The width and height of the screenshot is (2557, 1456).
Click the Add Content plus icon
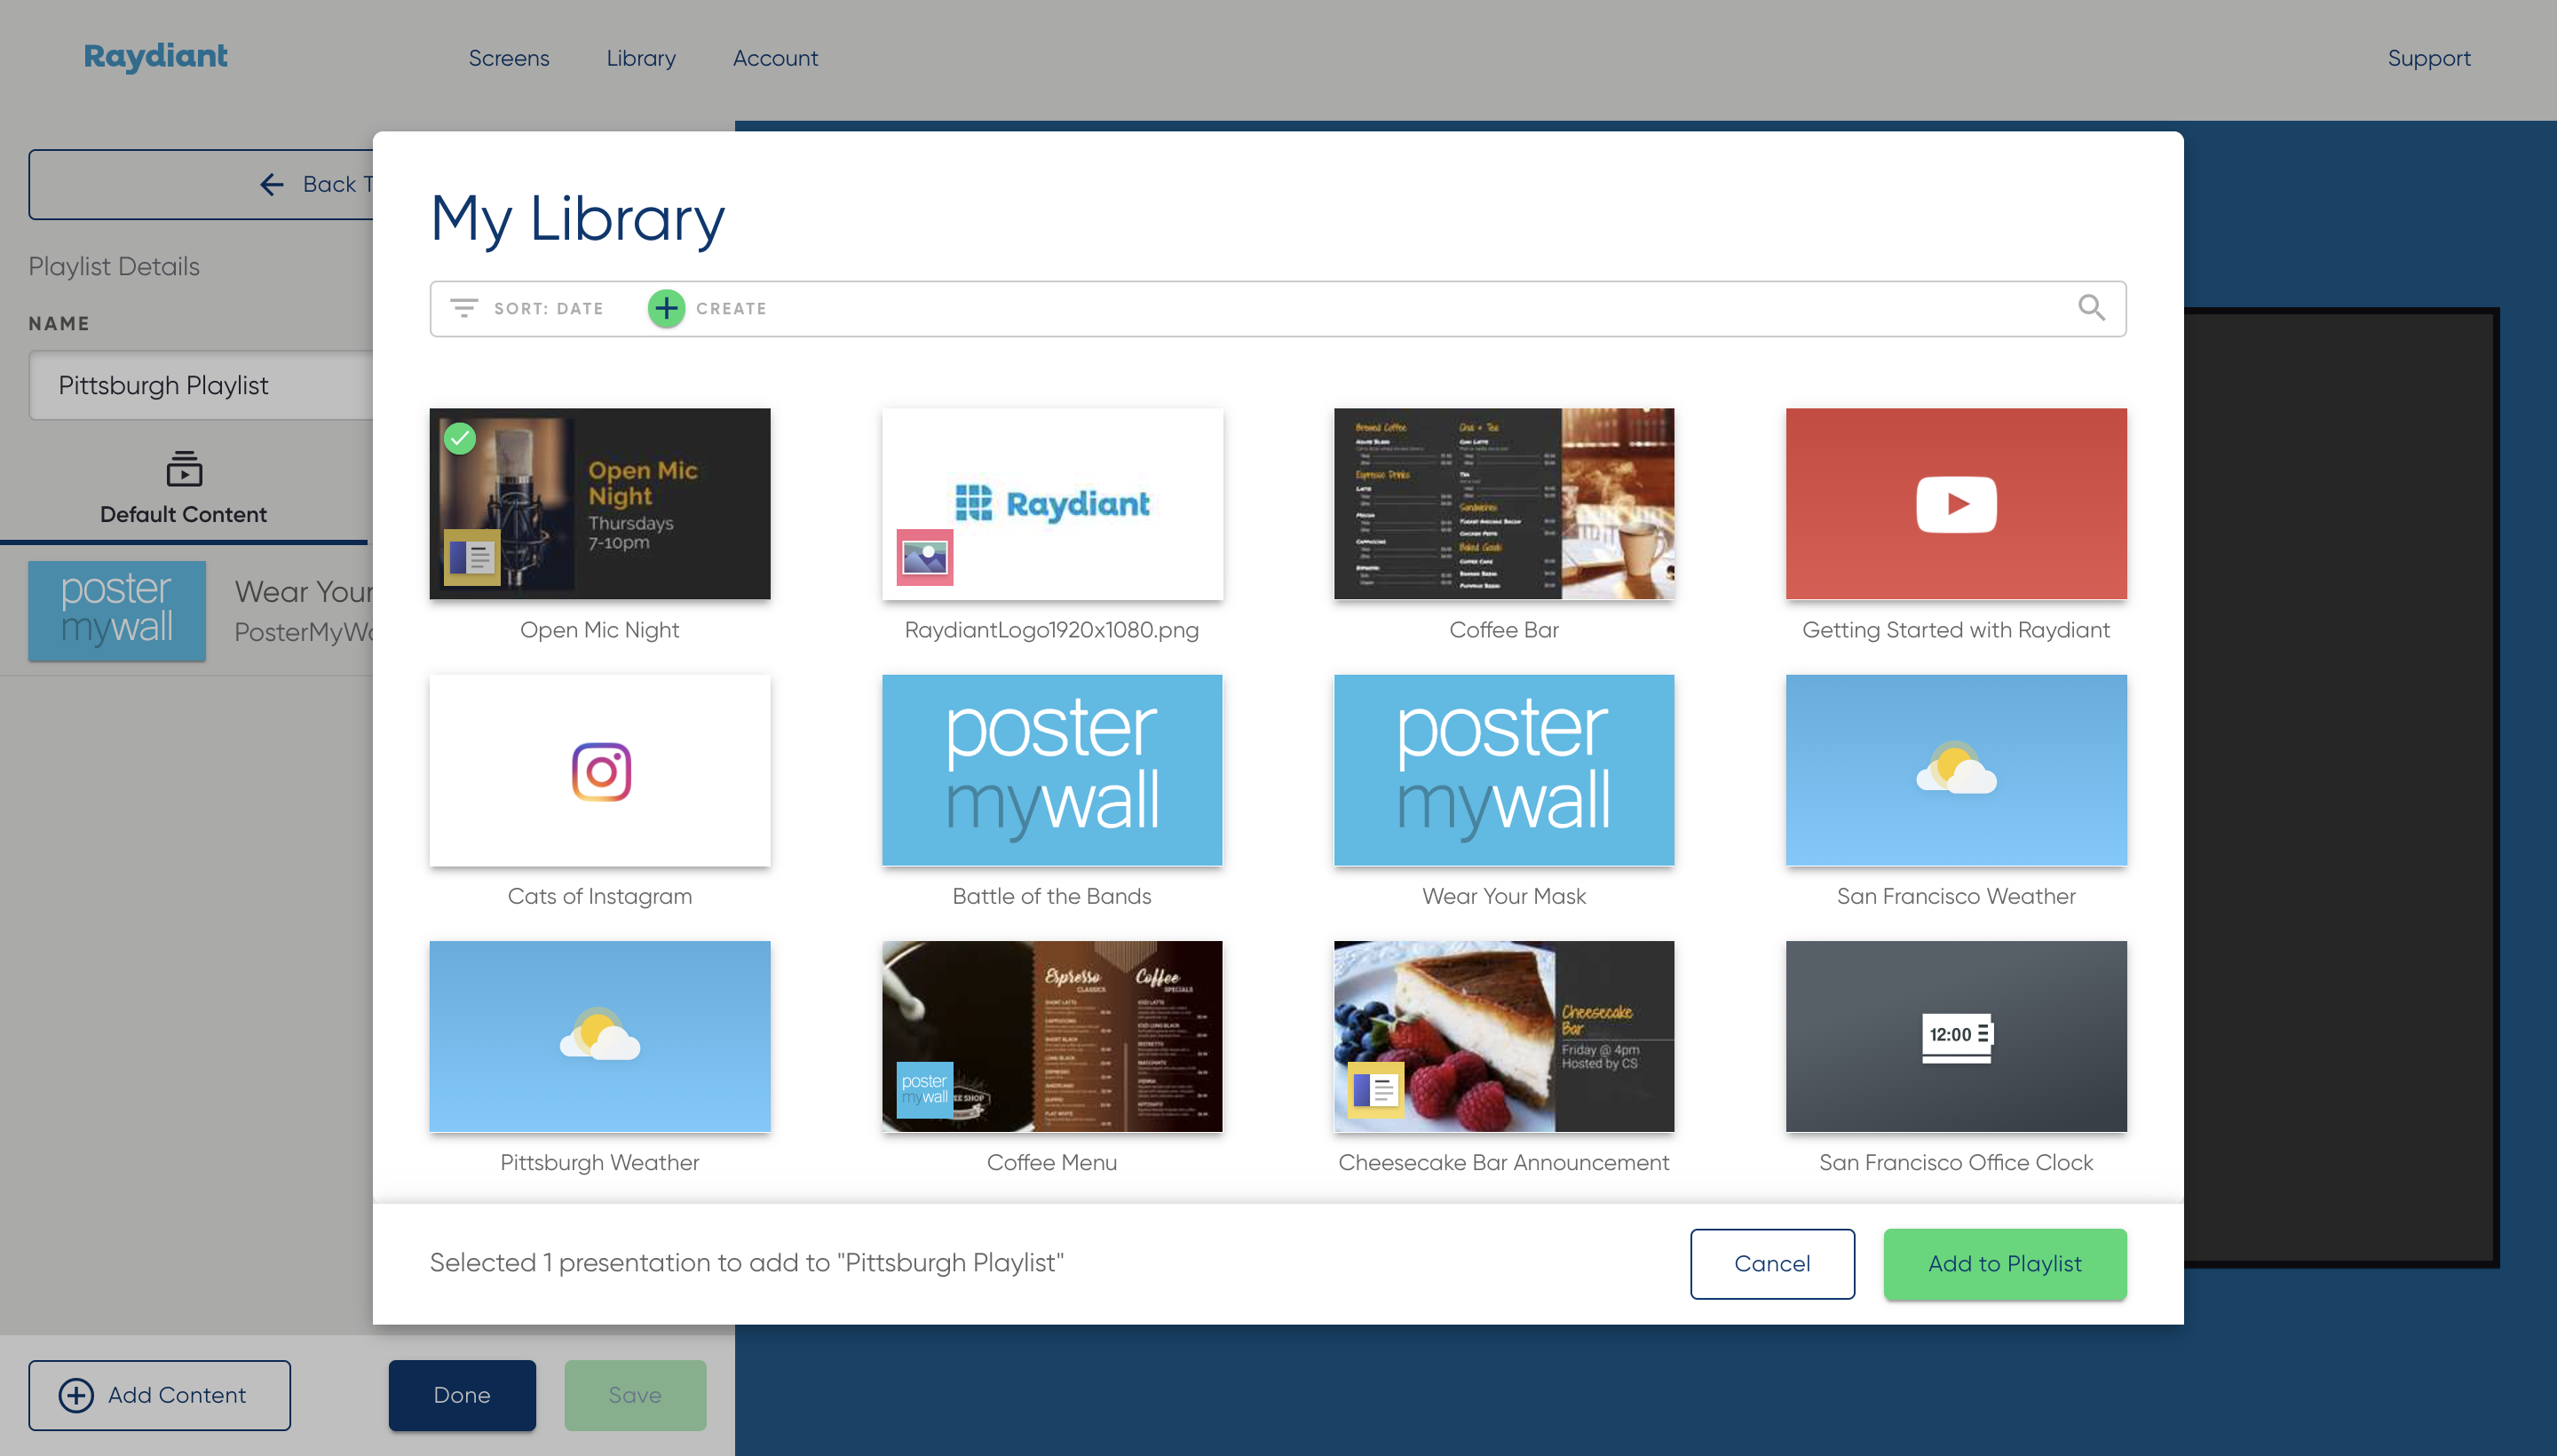[77, 1395]
